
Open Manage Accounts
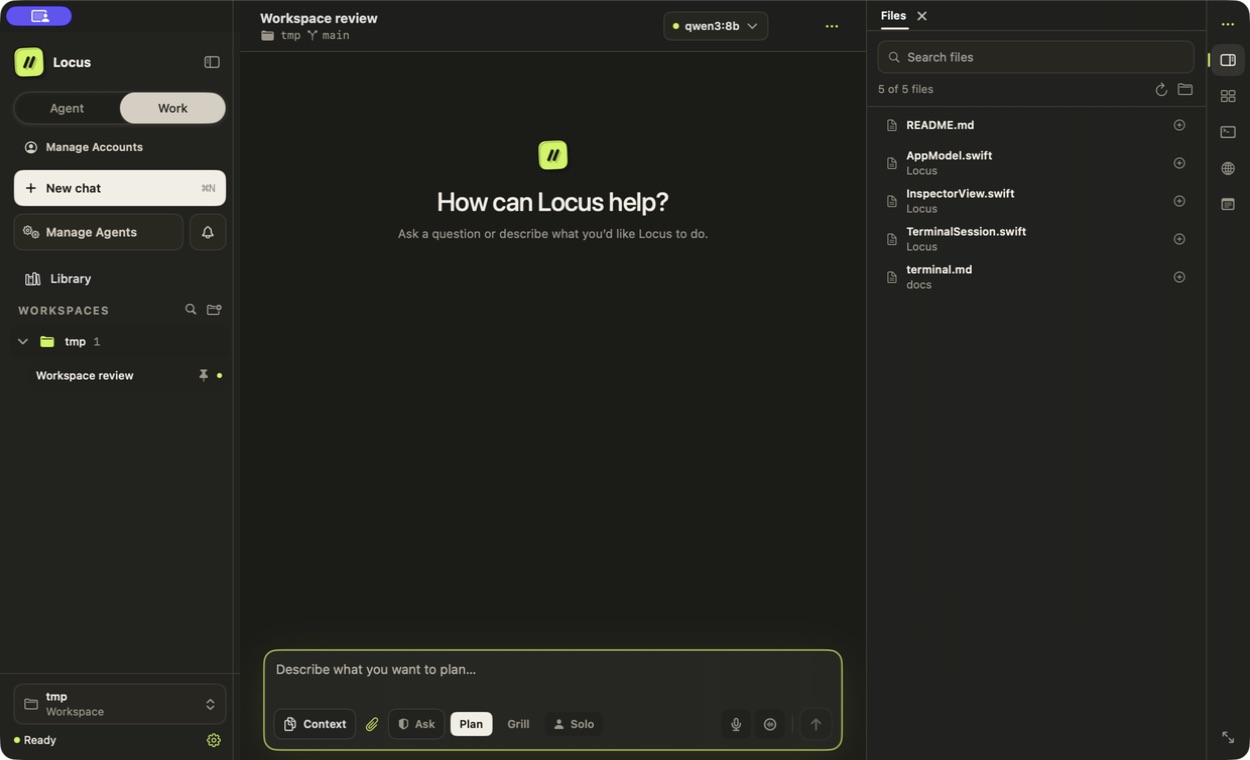[x=84, y=147]
